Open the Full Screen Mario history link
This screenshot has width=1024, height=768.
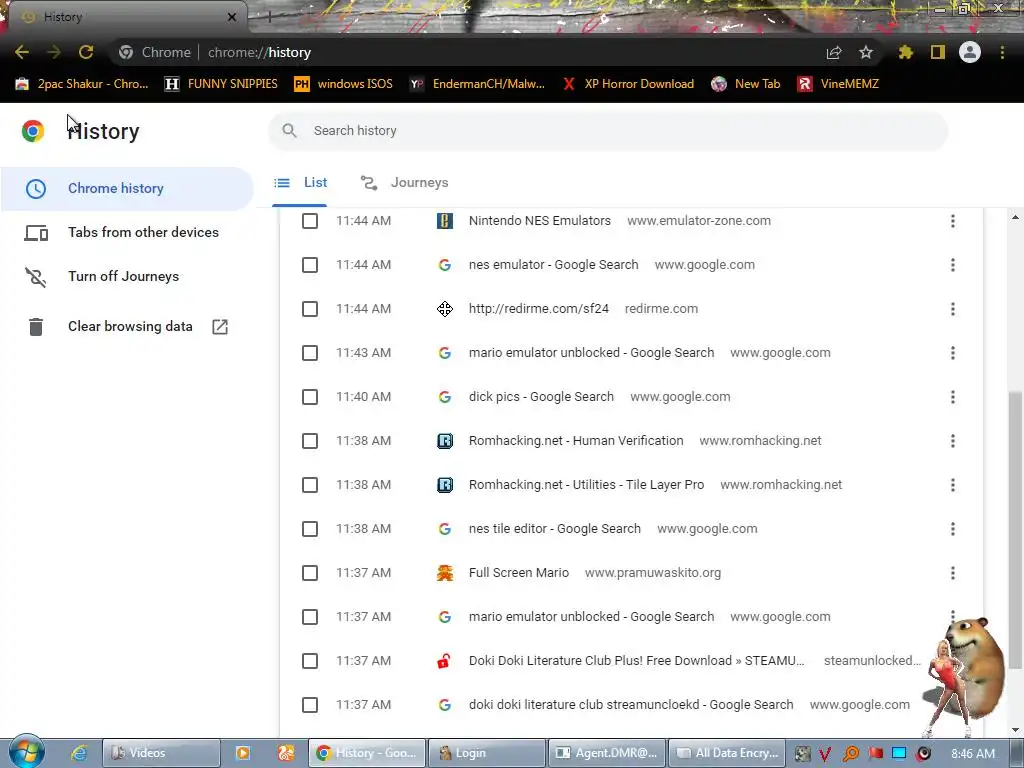pos(519,573)
